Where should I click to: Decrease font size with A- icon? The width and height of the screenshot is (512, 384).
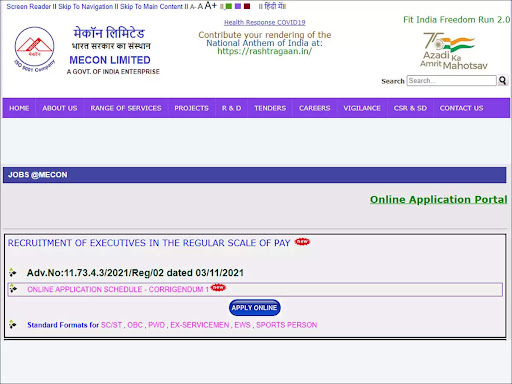tap(193, 7)
